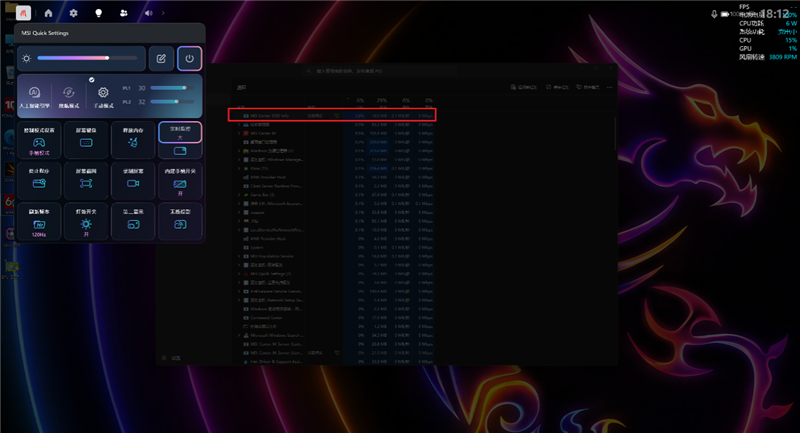Select the manual mode gear option
The height and width of the screenshot is (433, 800).
click(x=103, y=96)
